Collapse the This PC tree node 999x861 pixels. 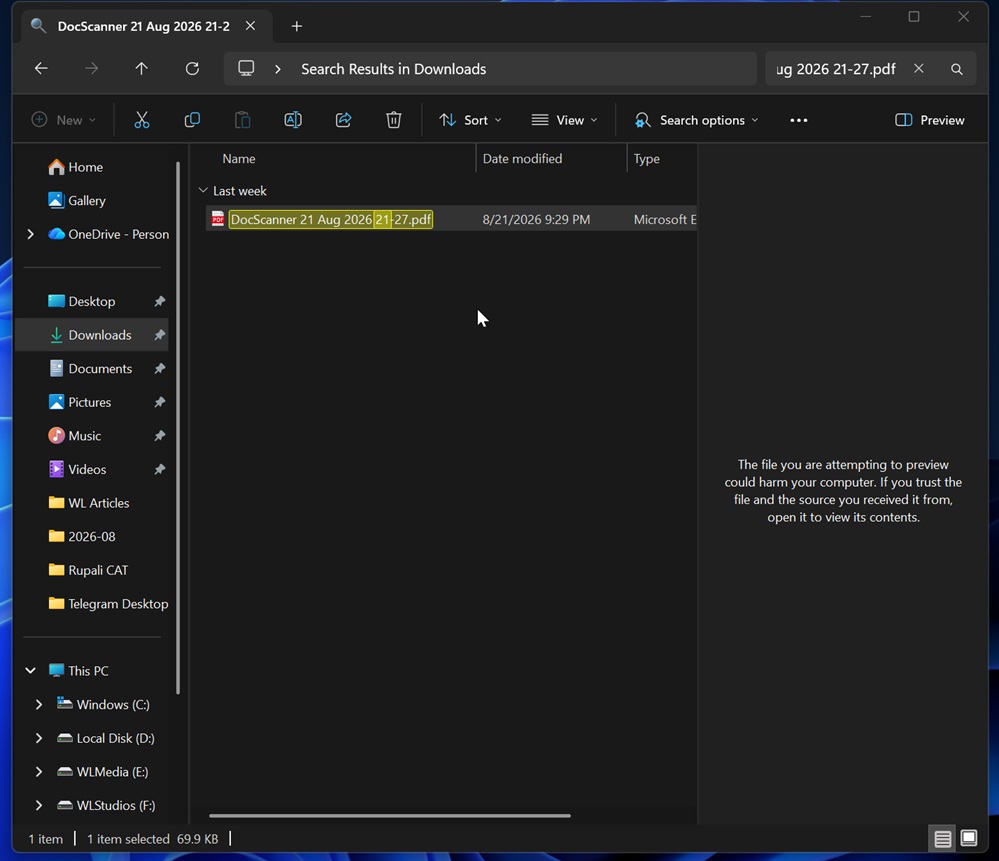click(30, 670)
